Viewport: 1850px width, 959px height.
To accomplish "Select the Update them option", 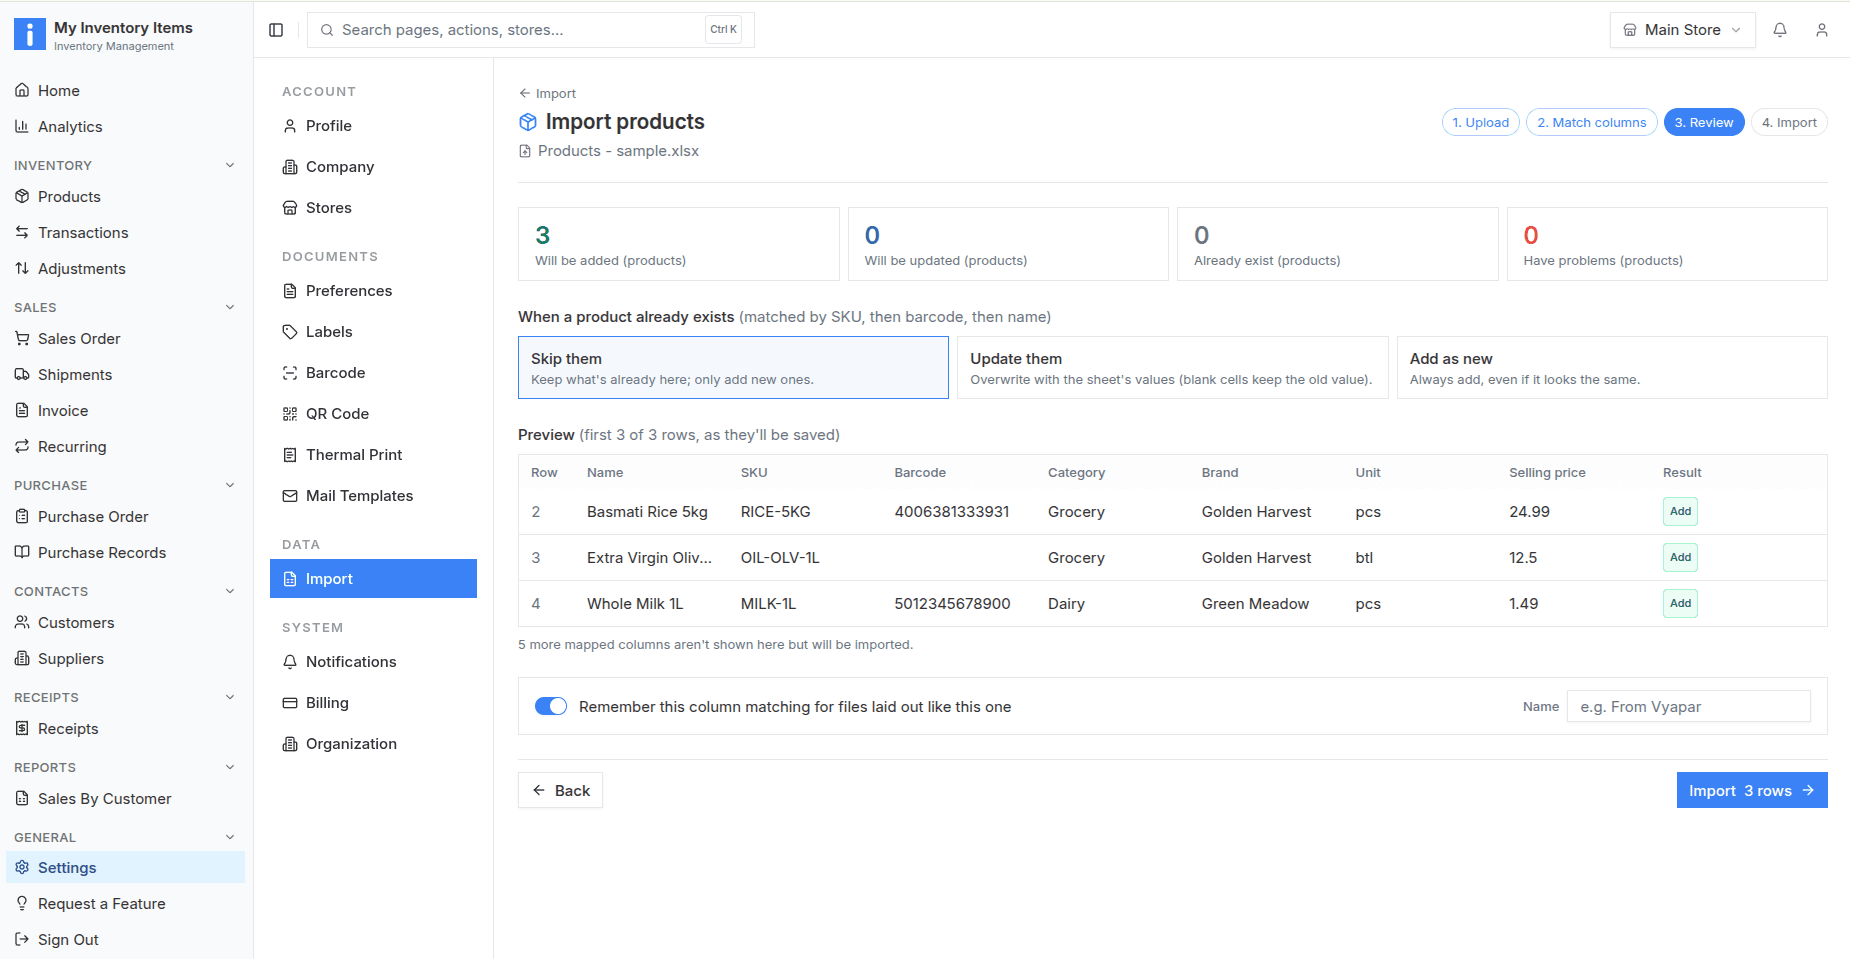I will (x=1172, y=367).
